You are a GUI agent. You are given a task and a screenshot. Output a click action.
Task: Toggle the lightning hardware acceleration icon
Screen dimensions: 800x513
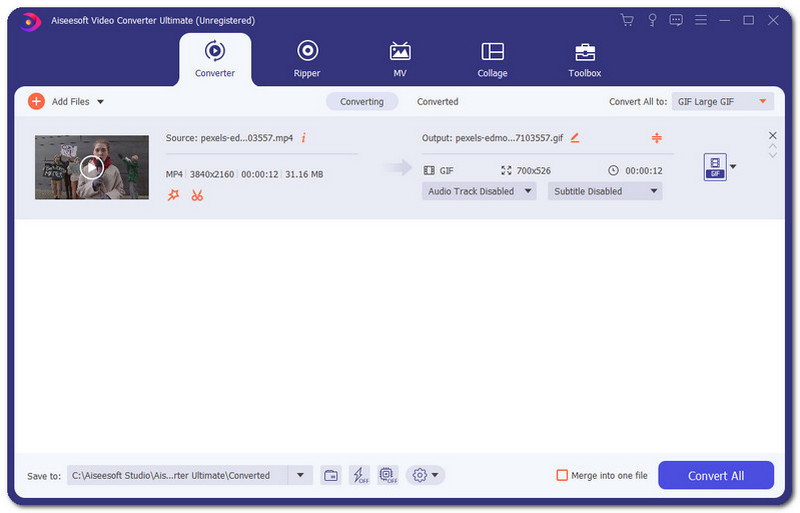pos(359,475)
